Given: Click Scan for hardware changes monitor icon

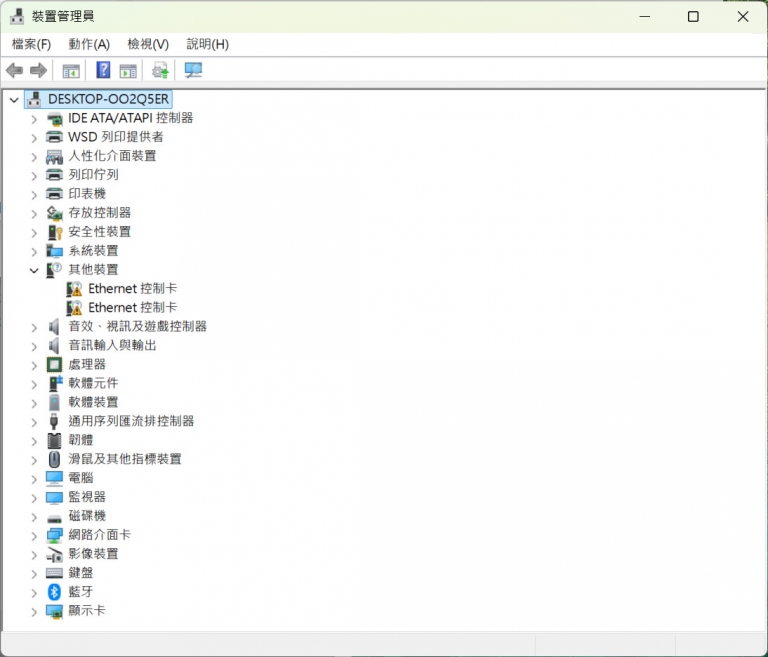Looking at the screenshot, I should (x=193, y=71).
